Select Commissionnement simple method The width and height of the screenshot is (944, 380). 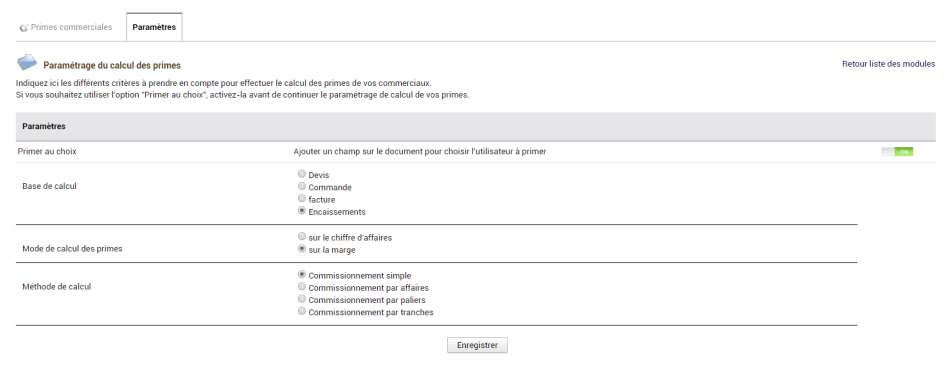click(302, 275)
